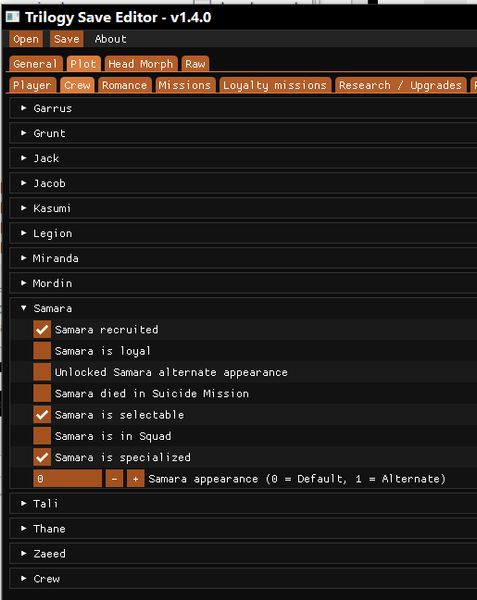This screenshot has width=477, height=600.
Task: Select the Crew sub-tab
Action: [x=77, y=85]
